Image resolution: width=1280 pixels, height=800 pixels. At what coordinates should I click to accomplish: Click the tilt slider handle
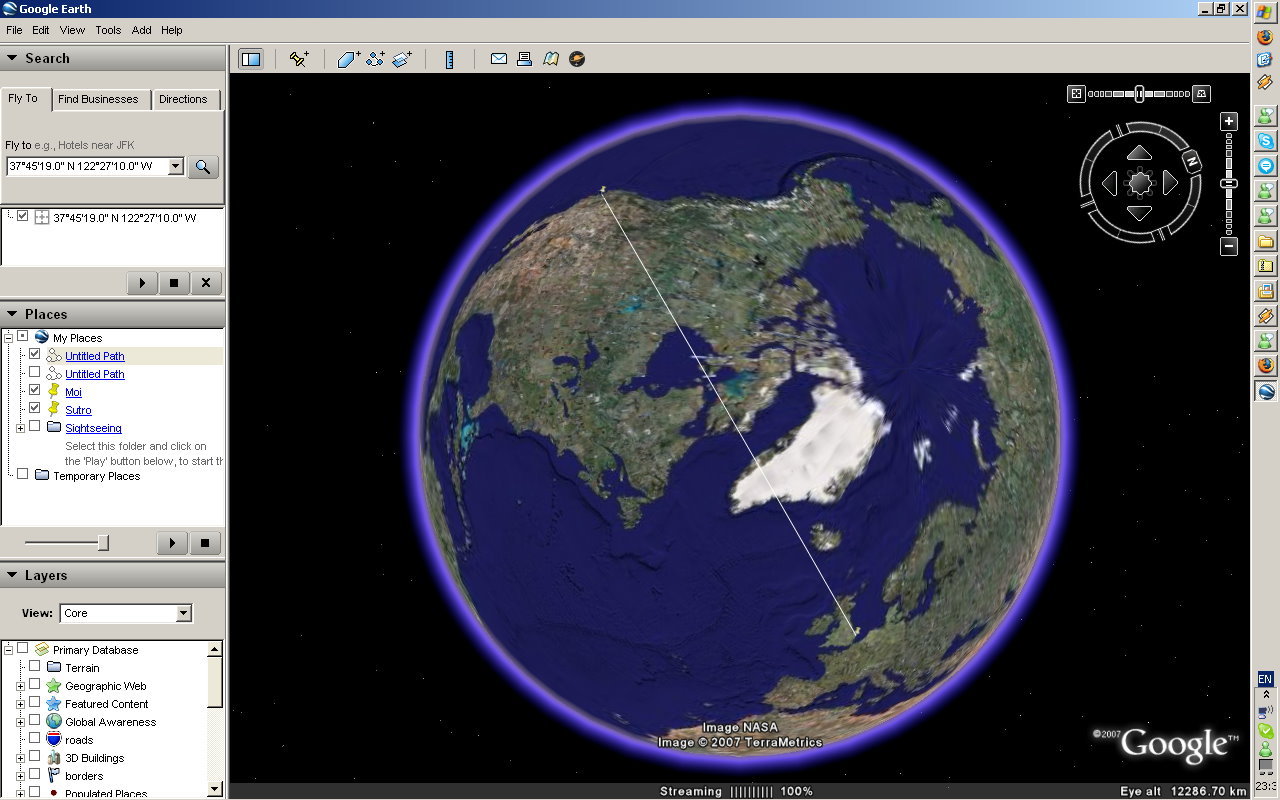pos(1139,93)
